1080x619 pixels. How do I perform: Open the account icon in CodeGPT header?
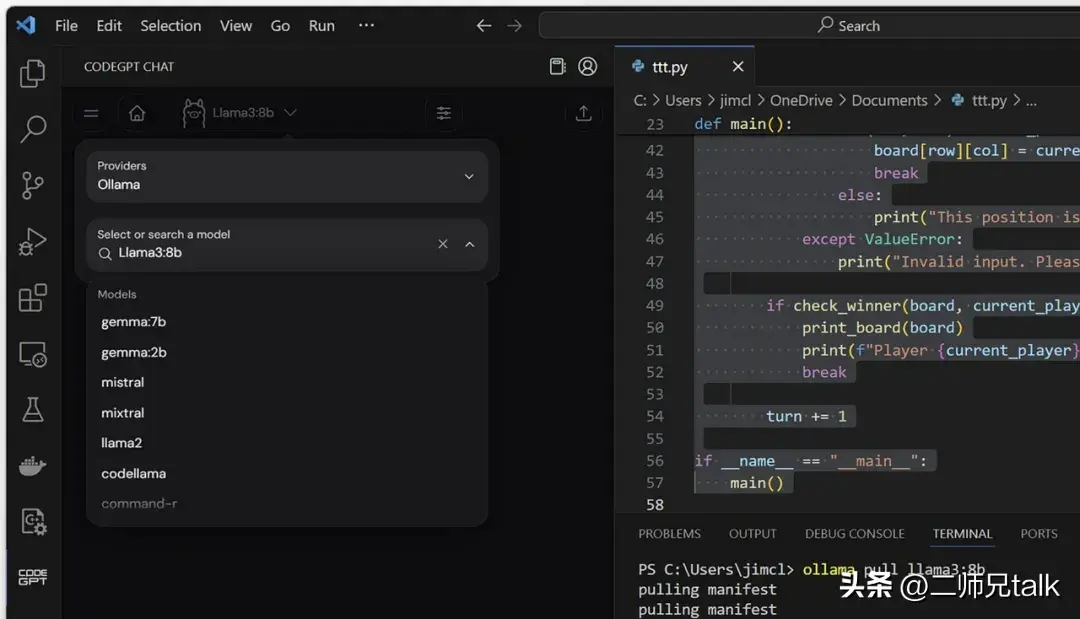[588, 65]
